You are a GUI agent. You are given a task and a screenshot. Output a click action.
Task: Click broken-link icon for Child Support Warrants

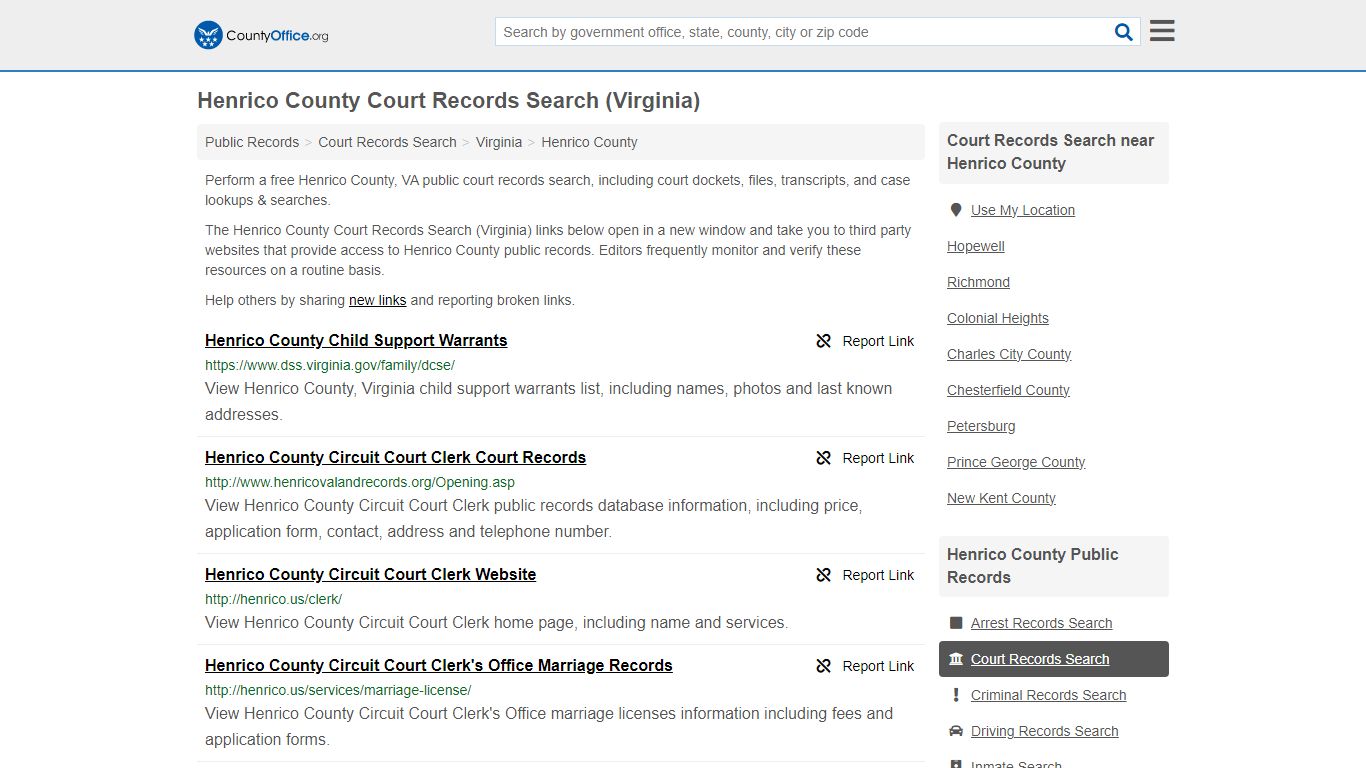(824, 341)
